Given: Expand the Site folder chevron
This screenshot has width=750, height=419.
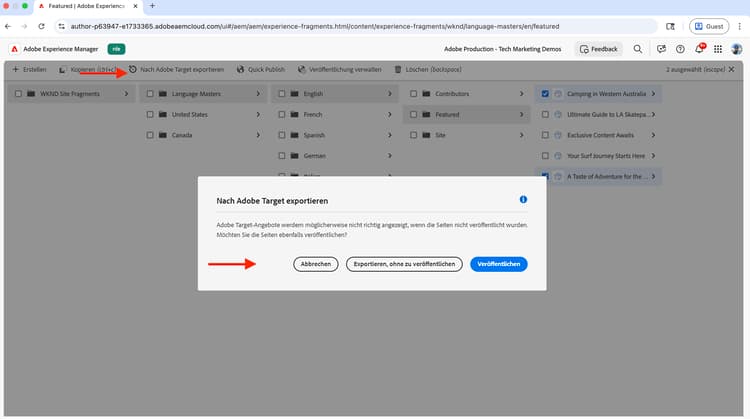Looking at the screenshot, I should [x=521, y=135].
